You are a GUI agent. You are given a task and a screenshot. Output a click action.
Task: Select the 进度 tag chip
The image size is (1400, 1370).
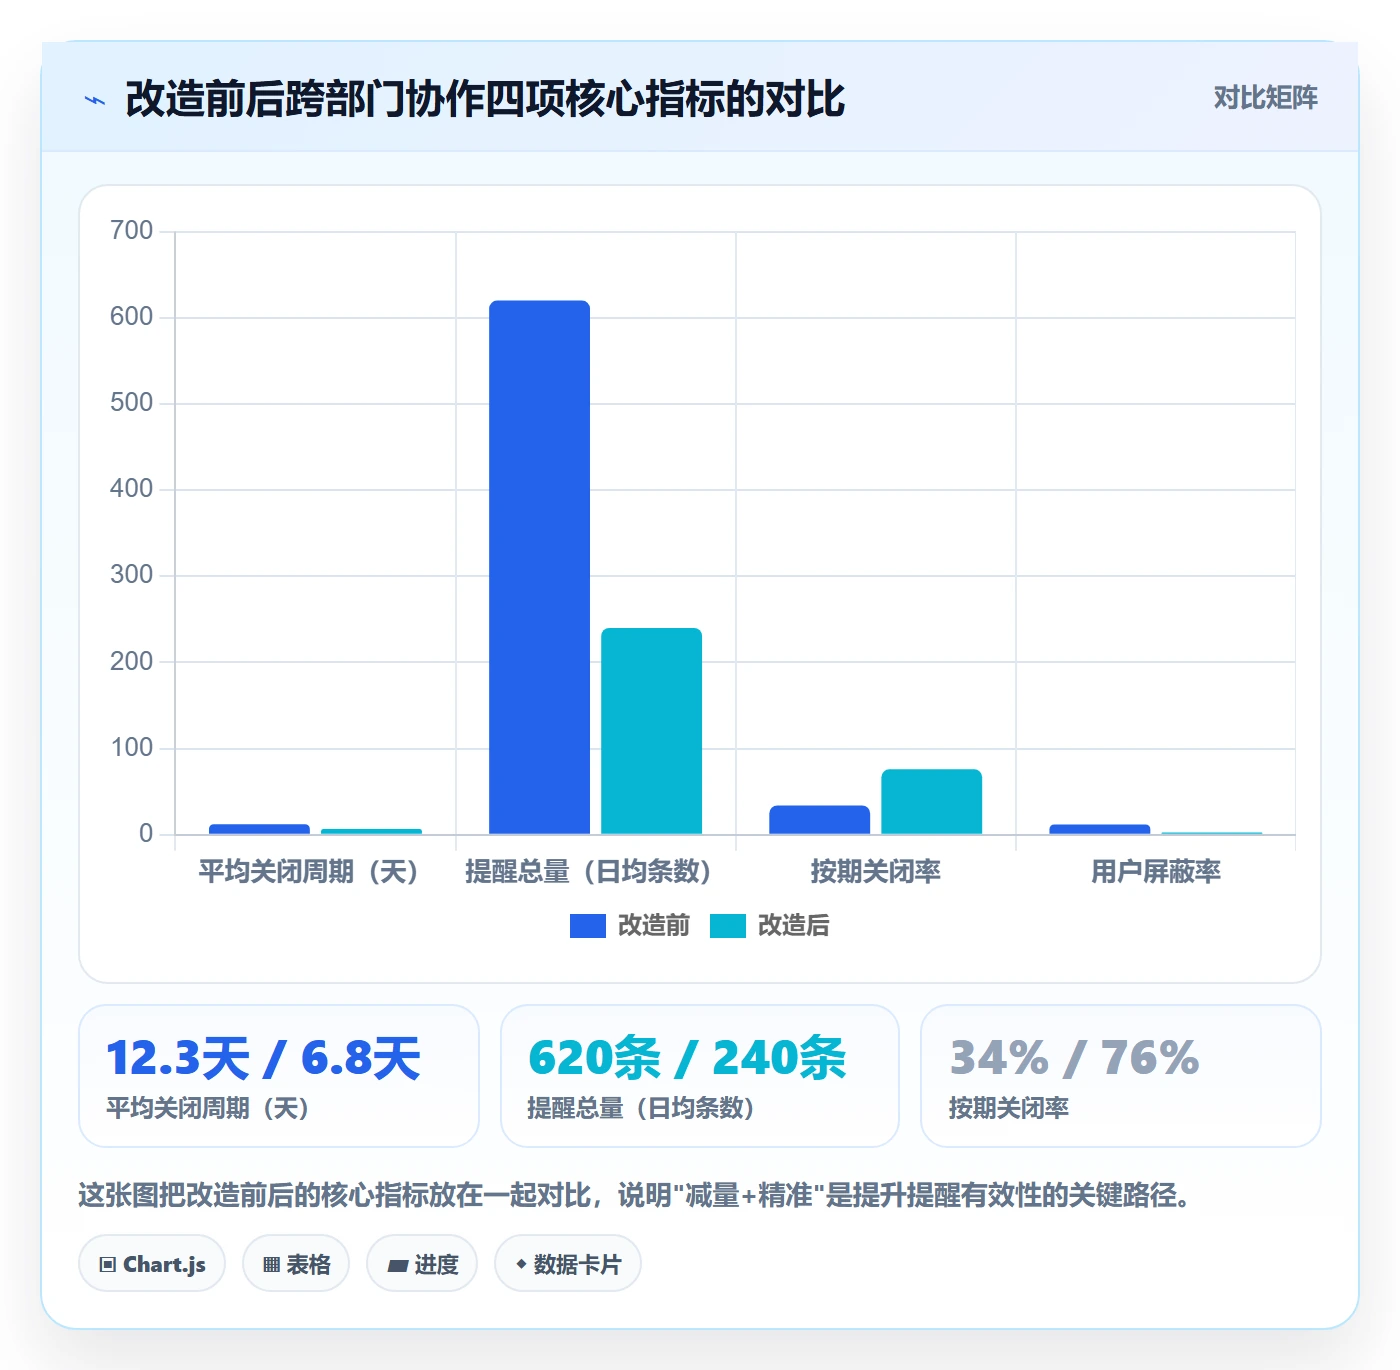(x=422, y=1264)
